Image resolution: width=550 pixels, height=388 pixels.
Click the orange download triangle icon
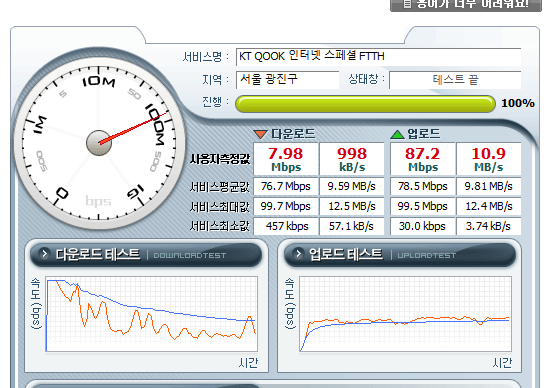click(260, 134)
